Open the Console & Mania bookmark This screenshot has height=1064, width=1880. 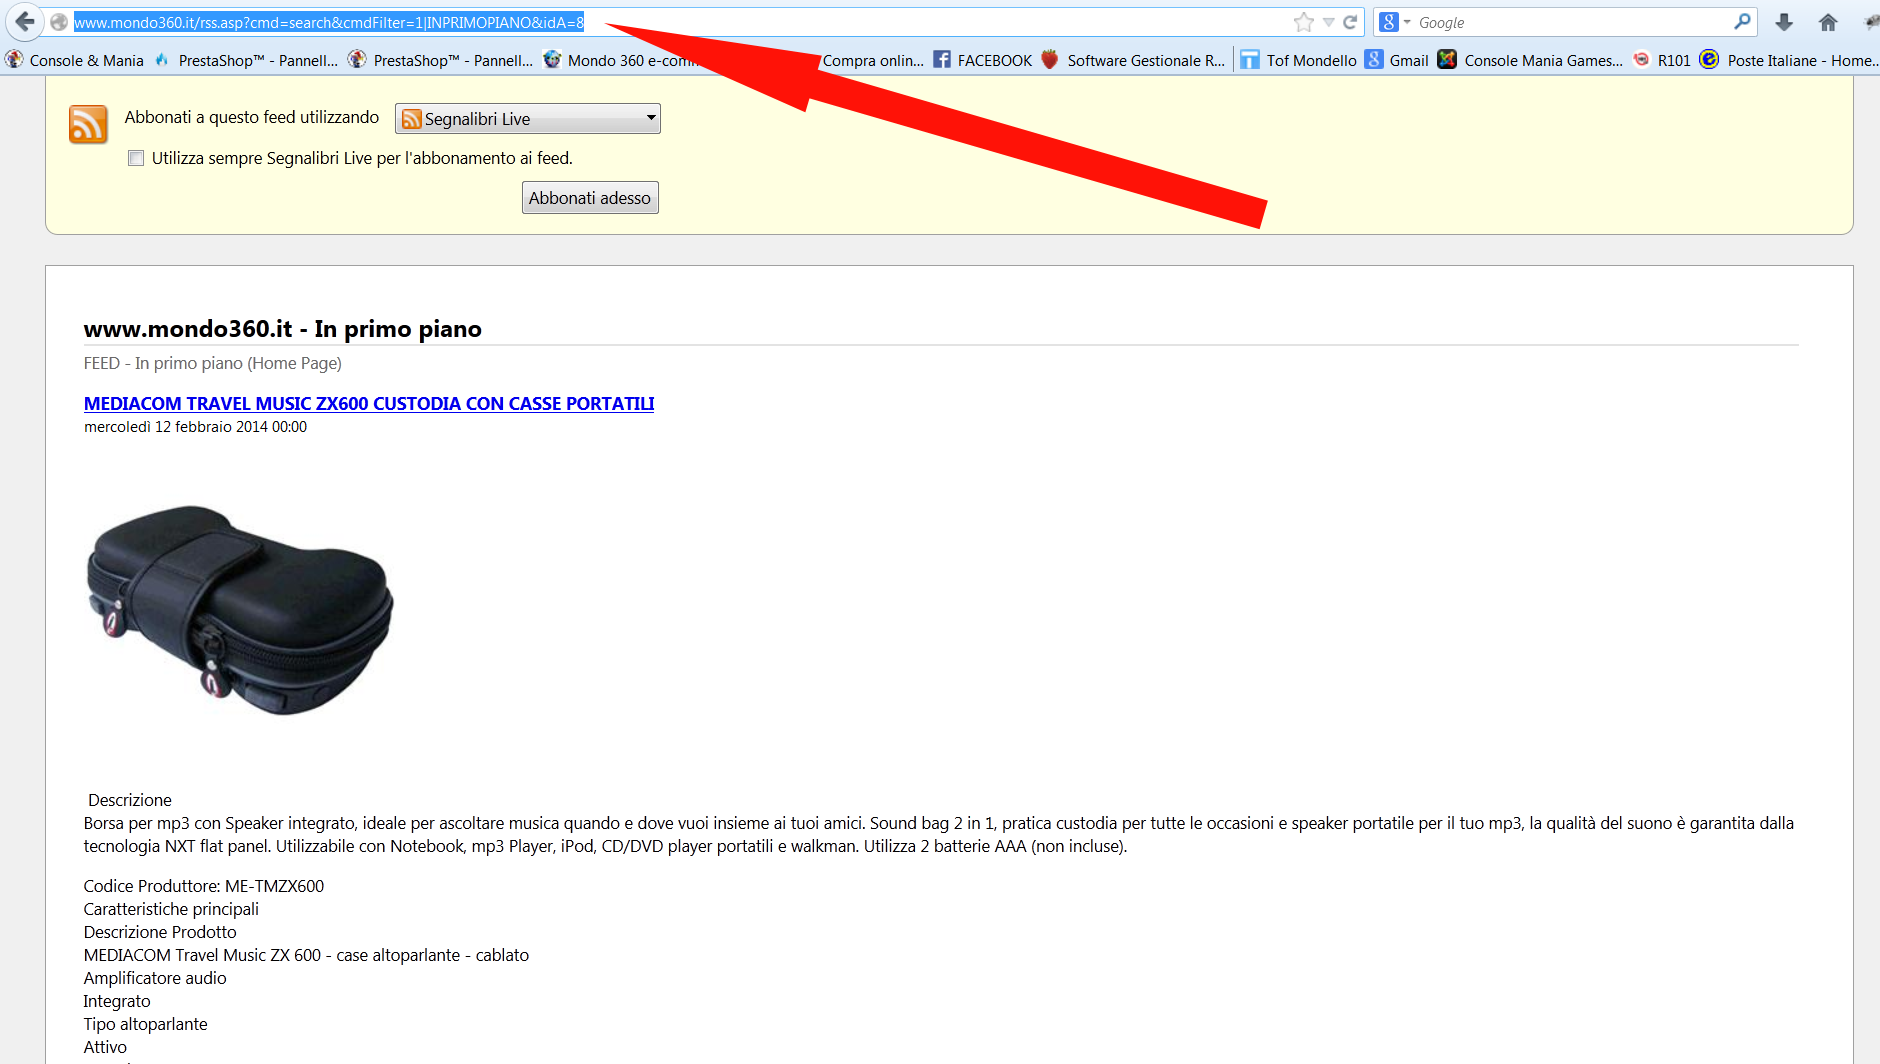point(75,60)
